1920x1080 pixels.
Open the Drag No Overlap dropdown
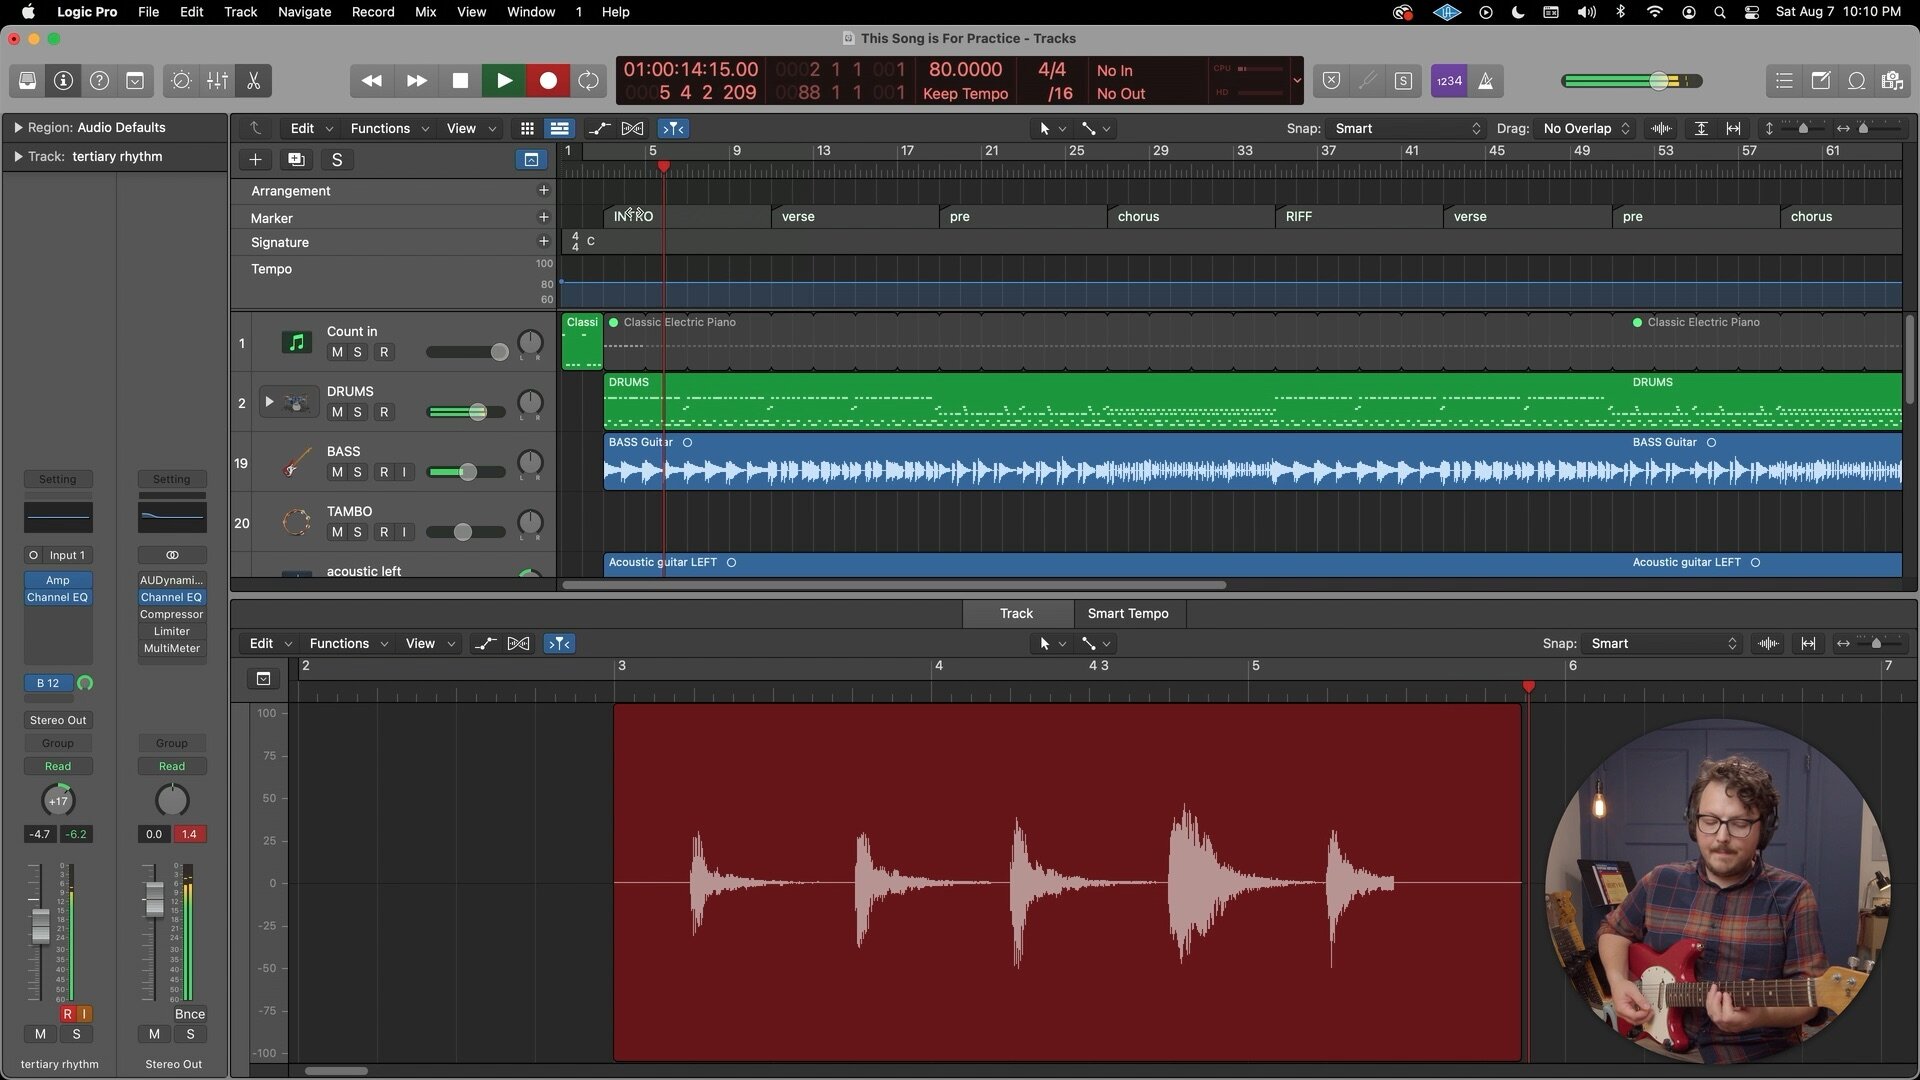(1586, 128)
